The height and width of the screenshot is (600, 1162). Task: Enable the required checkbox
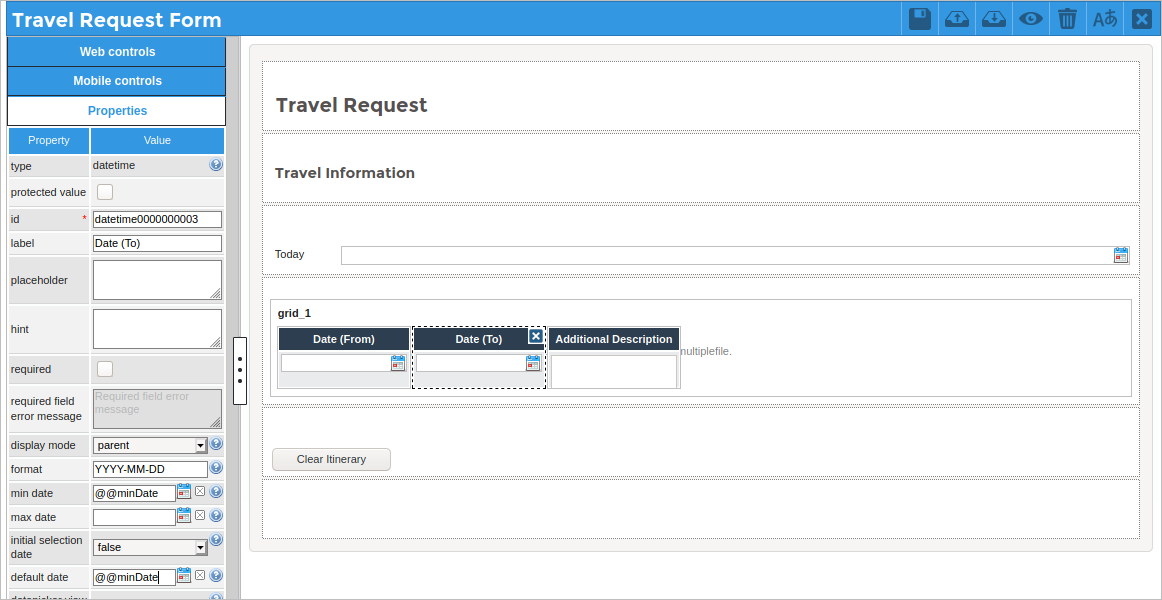point(104,369)
